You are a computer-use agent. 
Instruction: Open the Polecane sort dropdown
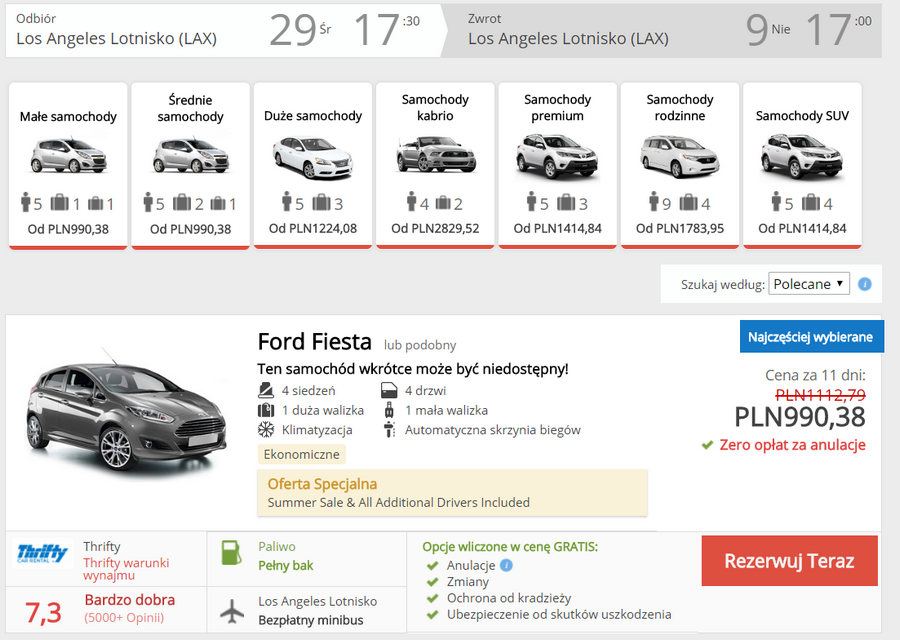[x=809, y=284]
